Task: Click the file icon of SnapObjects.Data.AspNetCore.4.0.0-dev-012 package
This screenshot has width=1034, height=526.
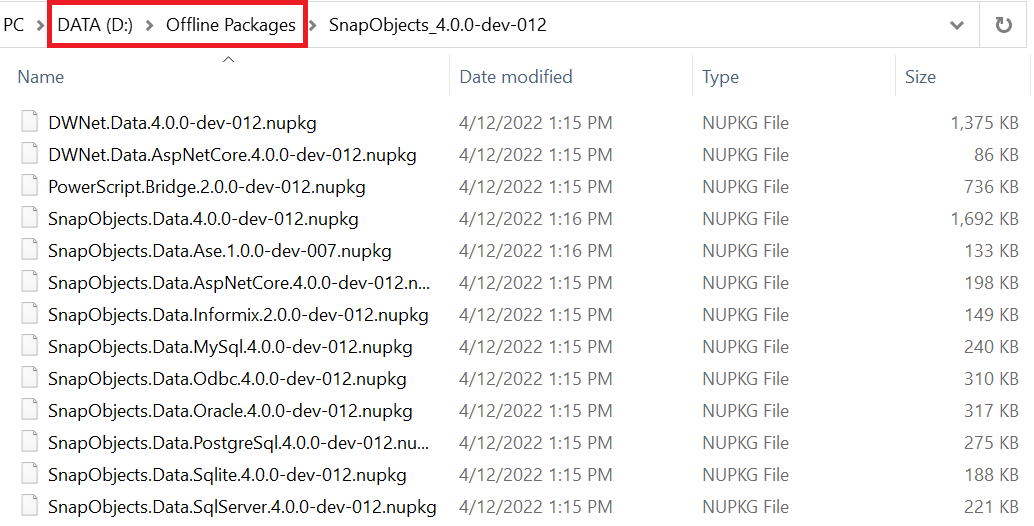Action: (30, 282)
